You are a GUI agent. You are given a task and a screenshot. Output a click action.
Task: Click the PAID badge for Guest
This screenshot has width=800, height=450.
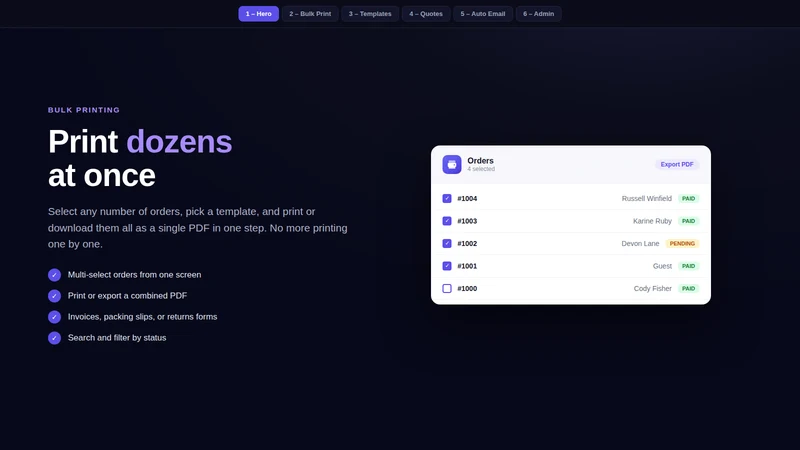tap(688, 266)
